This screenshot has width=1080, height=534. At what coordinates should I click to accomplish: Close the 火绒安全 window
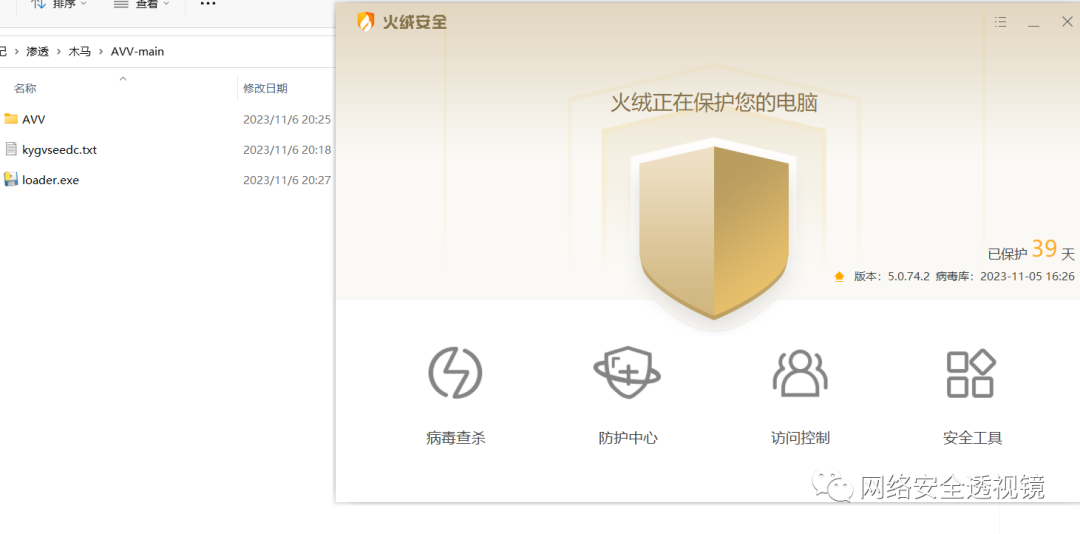point(1067,22)
